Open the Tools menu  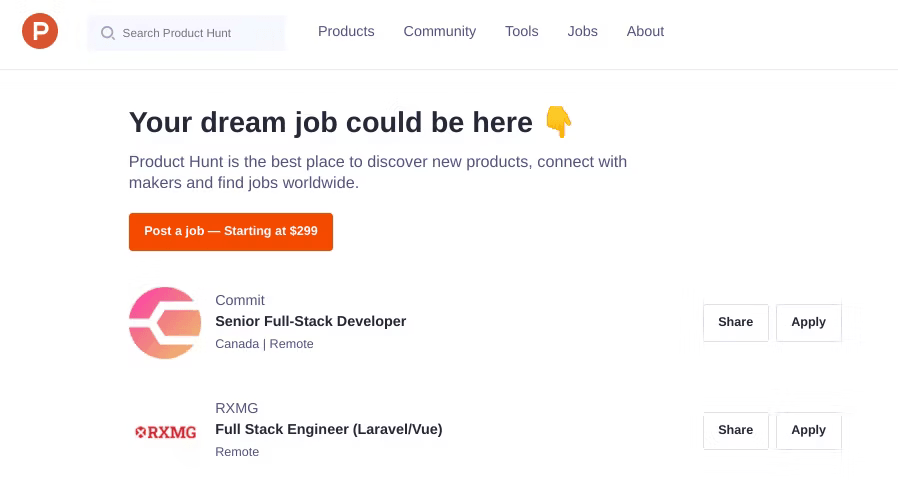pyautogui.click(x=521, y=31)
